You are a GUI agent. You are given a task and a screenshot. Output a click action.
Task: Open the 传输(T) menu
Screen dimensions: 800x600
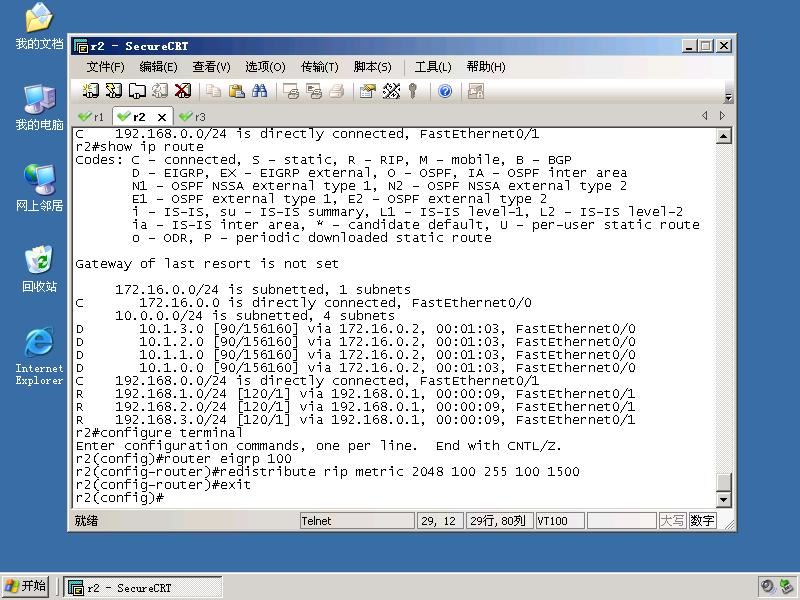(319, 67)
